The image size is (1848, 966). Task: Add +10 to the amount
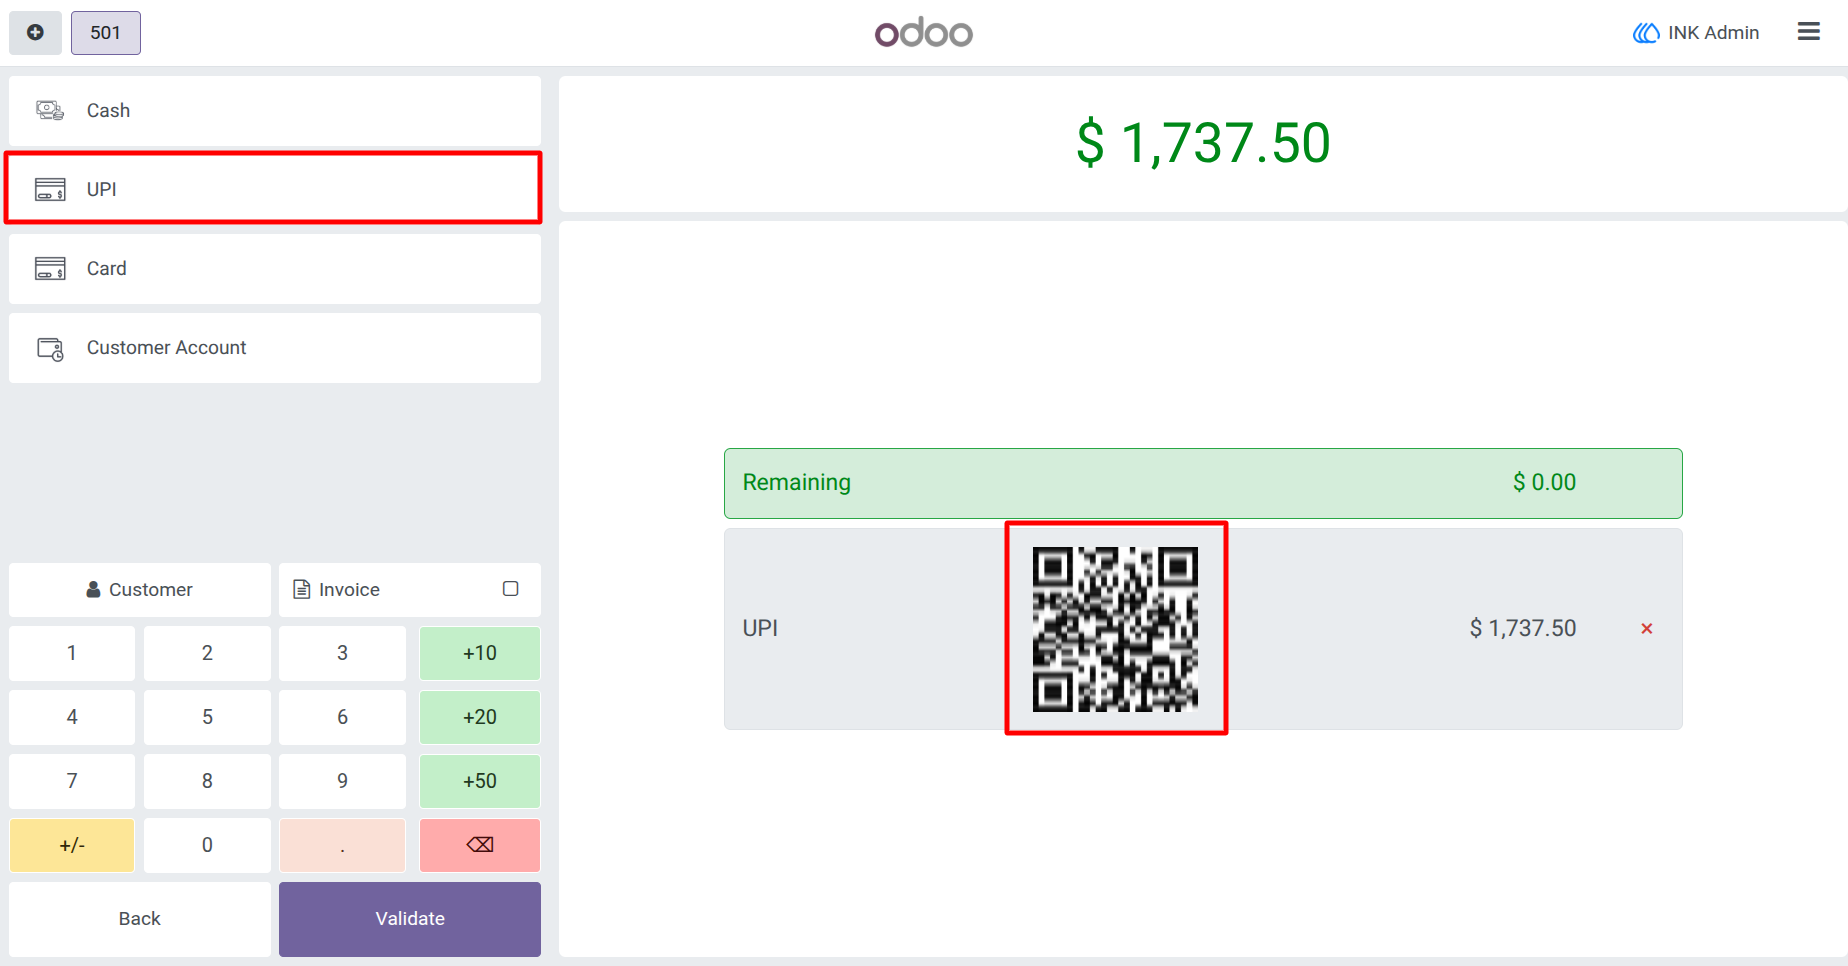tap(480, 653)
